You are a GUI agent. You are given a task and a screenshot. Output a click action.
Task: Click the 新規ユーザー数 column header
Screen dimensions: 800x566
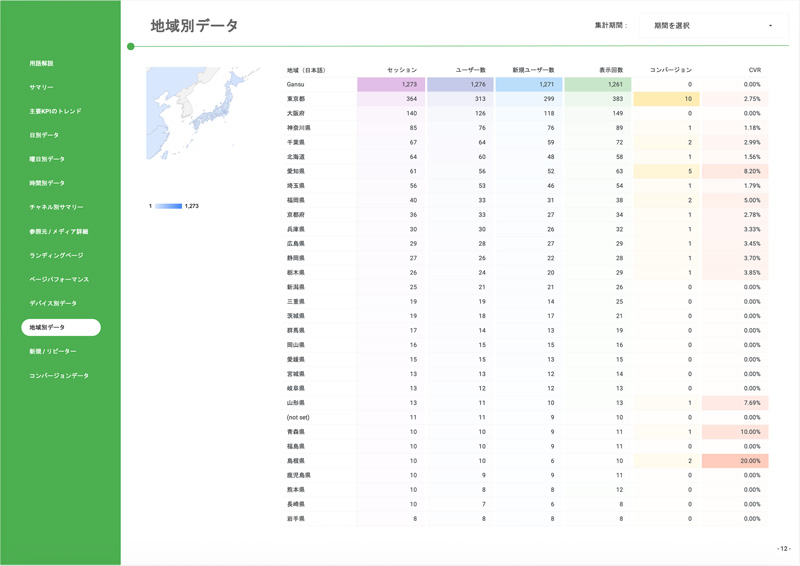coord(533,70)
